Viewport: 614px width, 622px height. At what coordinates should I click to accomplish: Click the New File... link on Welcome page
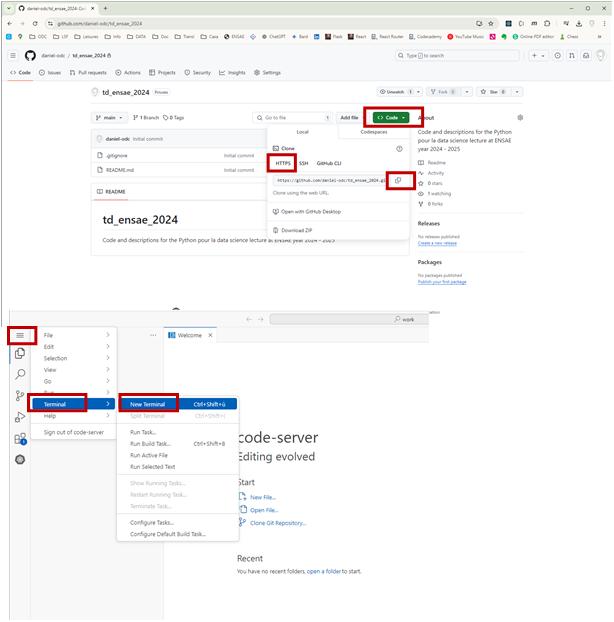coord(263,497)
